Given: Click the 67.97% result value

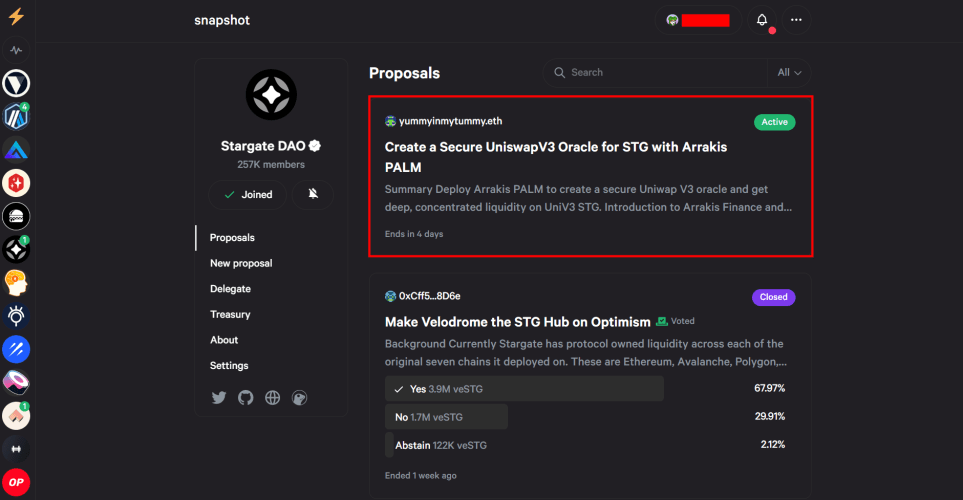Looking at the screenshot, I should [x=770, y=388].
